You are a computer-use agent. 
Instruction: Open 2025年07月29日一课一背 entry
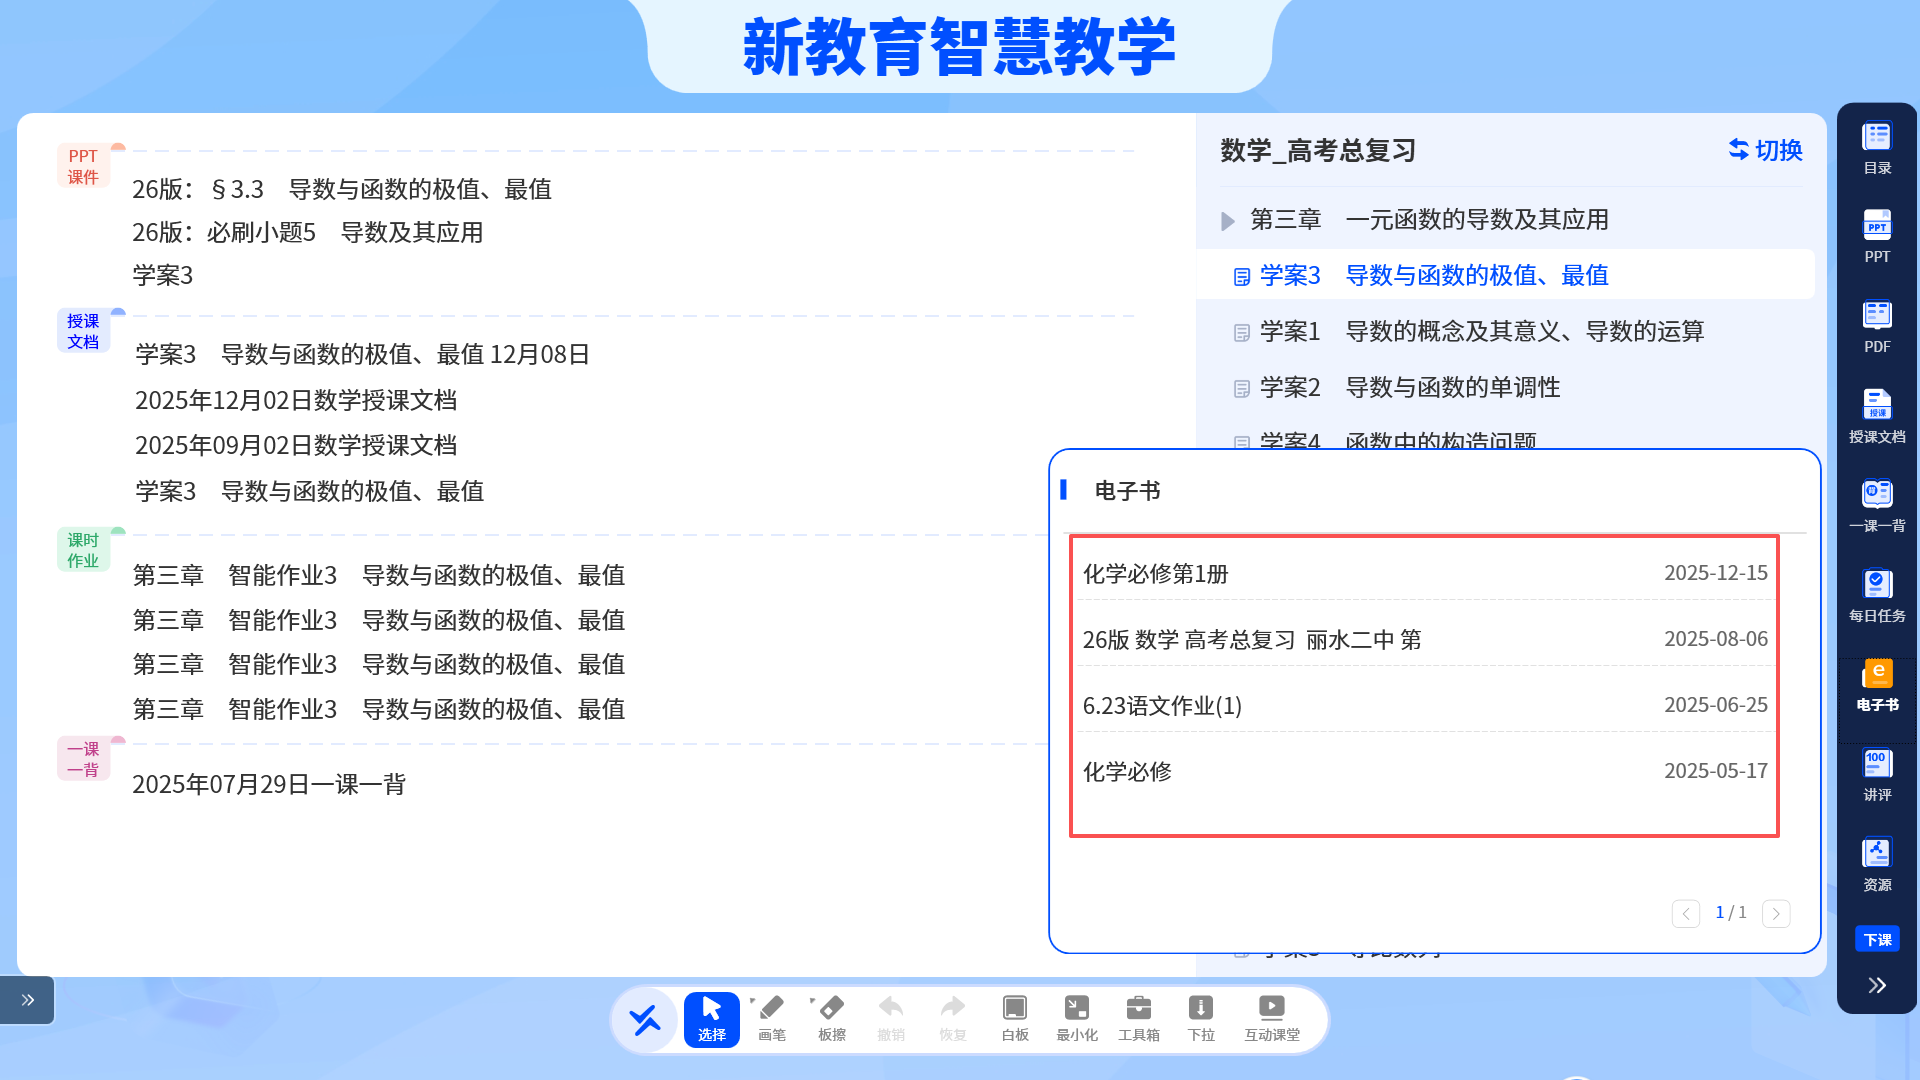[x=269, y=784]
